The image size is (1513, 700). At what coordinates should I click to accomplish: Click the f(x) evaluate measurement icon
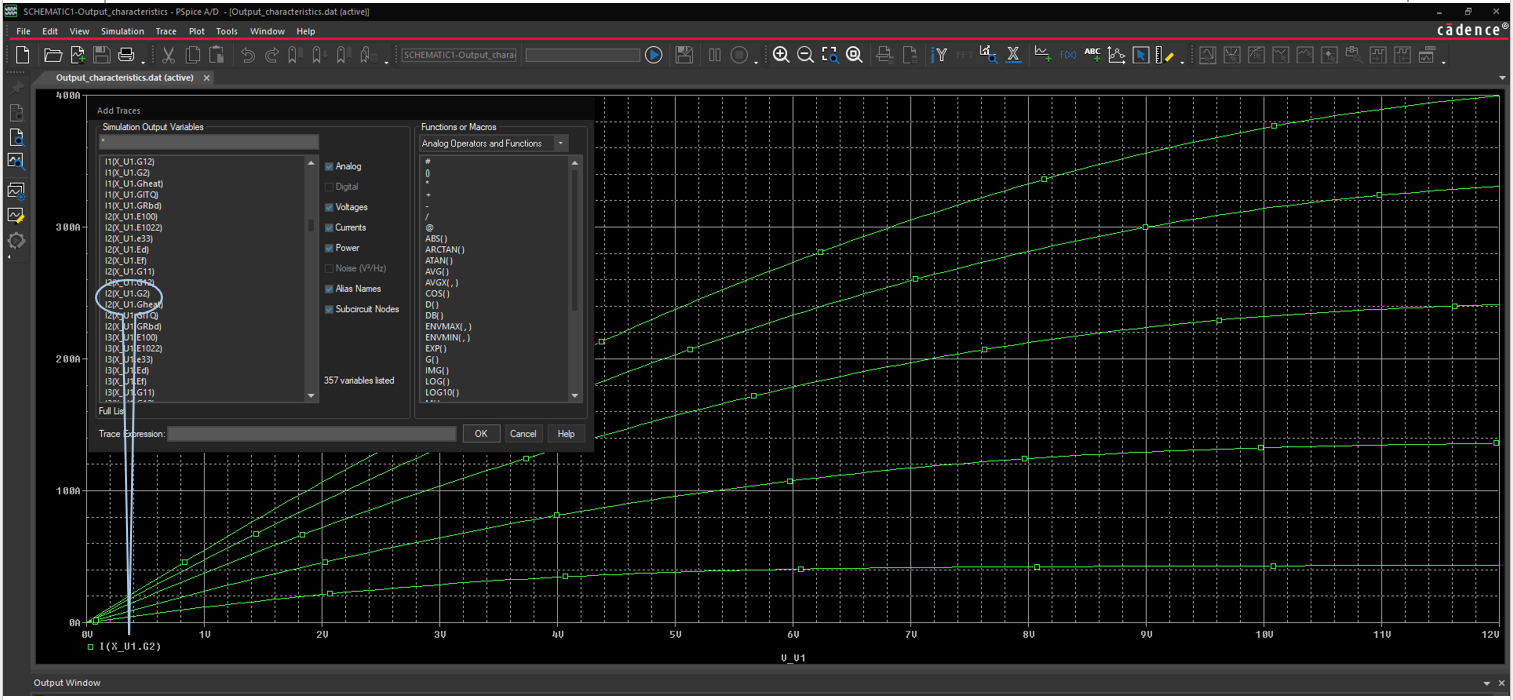coord(1067,55)
